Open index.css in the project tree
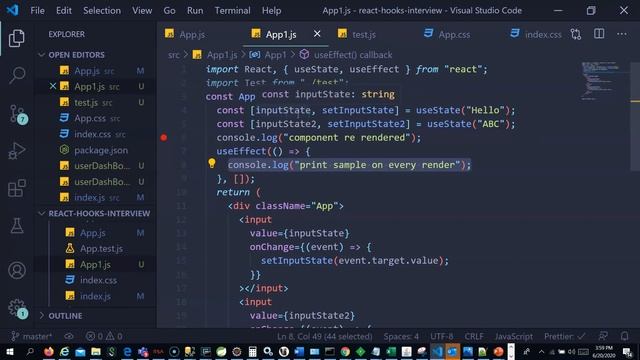 (96, 280)
